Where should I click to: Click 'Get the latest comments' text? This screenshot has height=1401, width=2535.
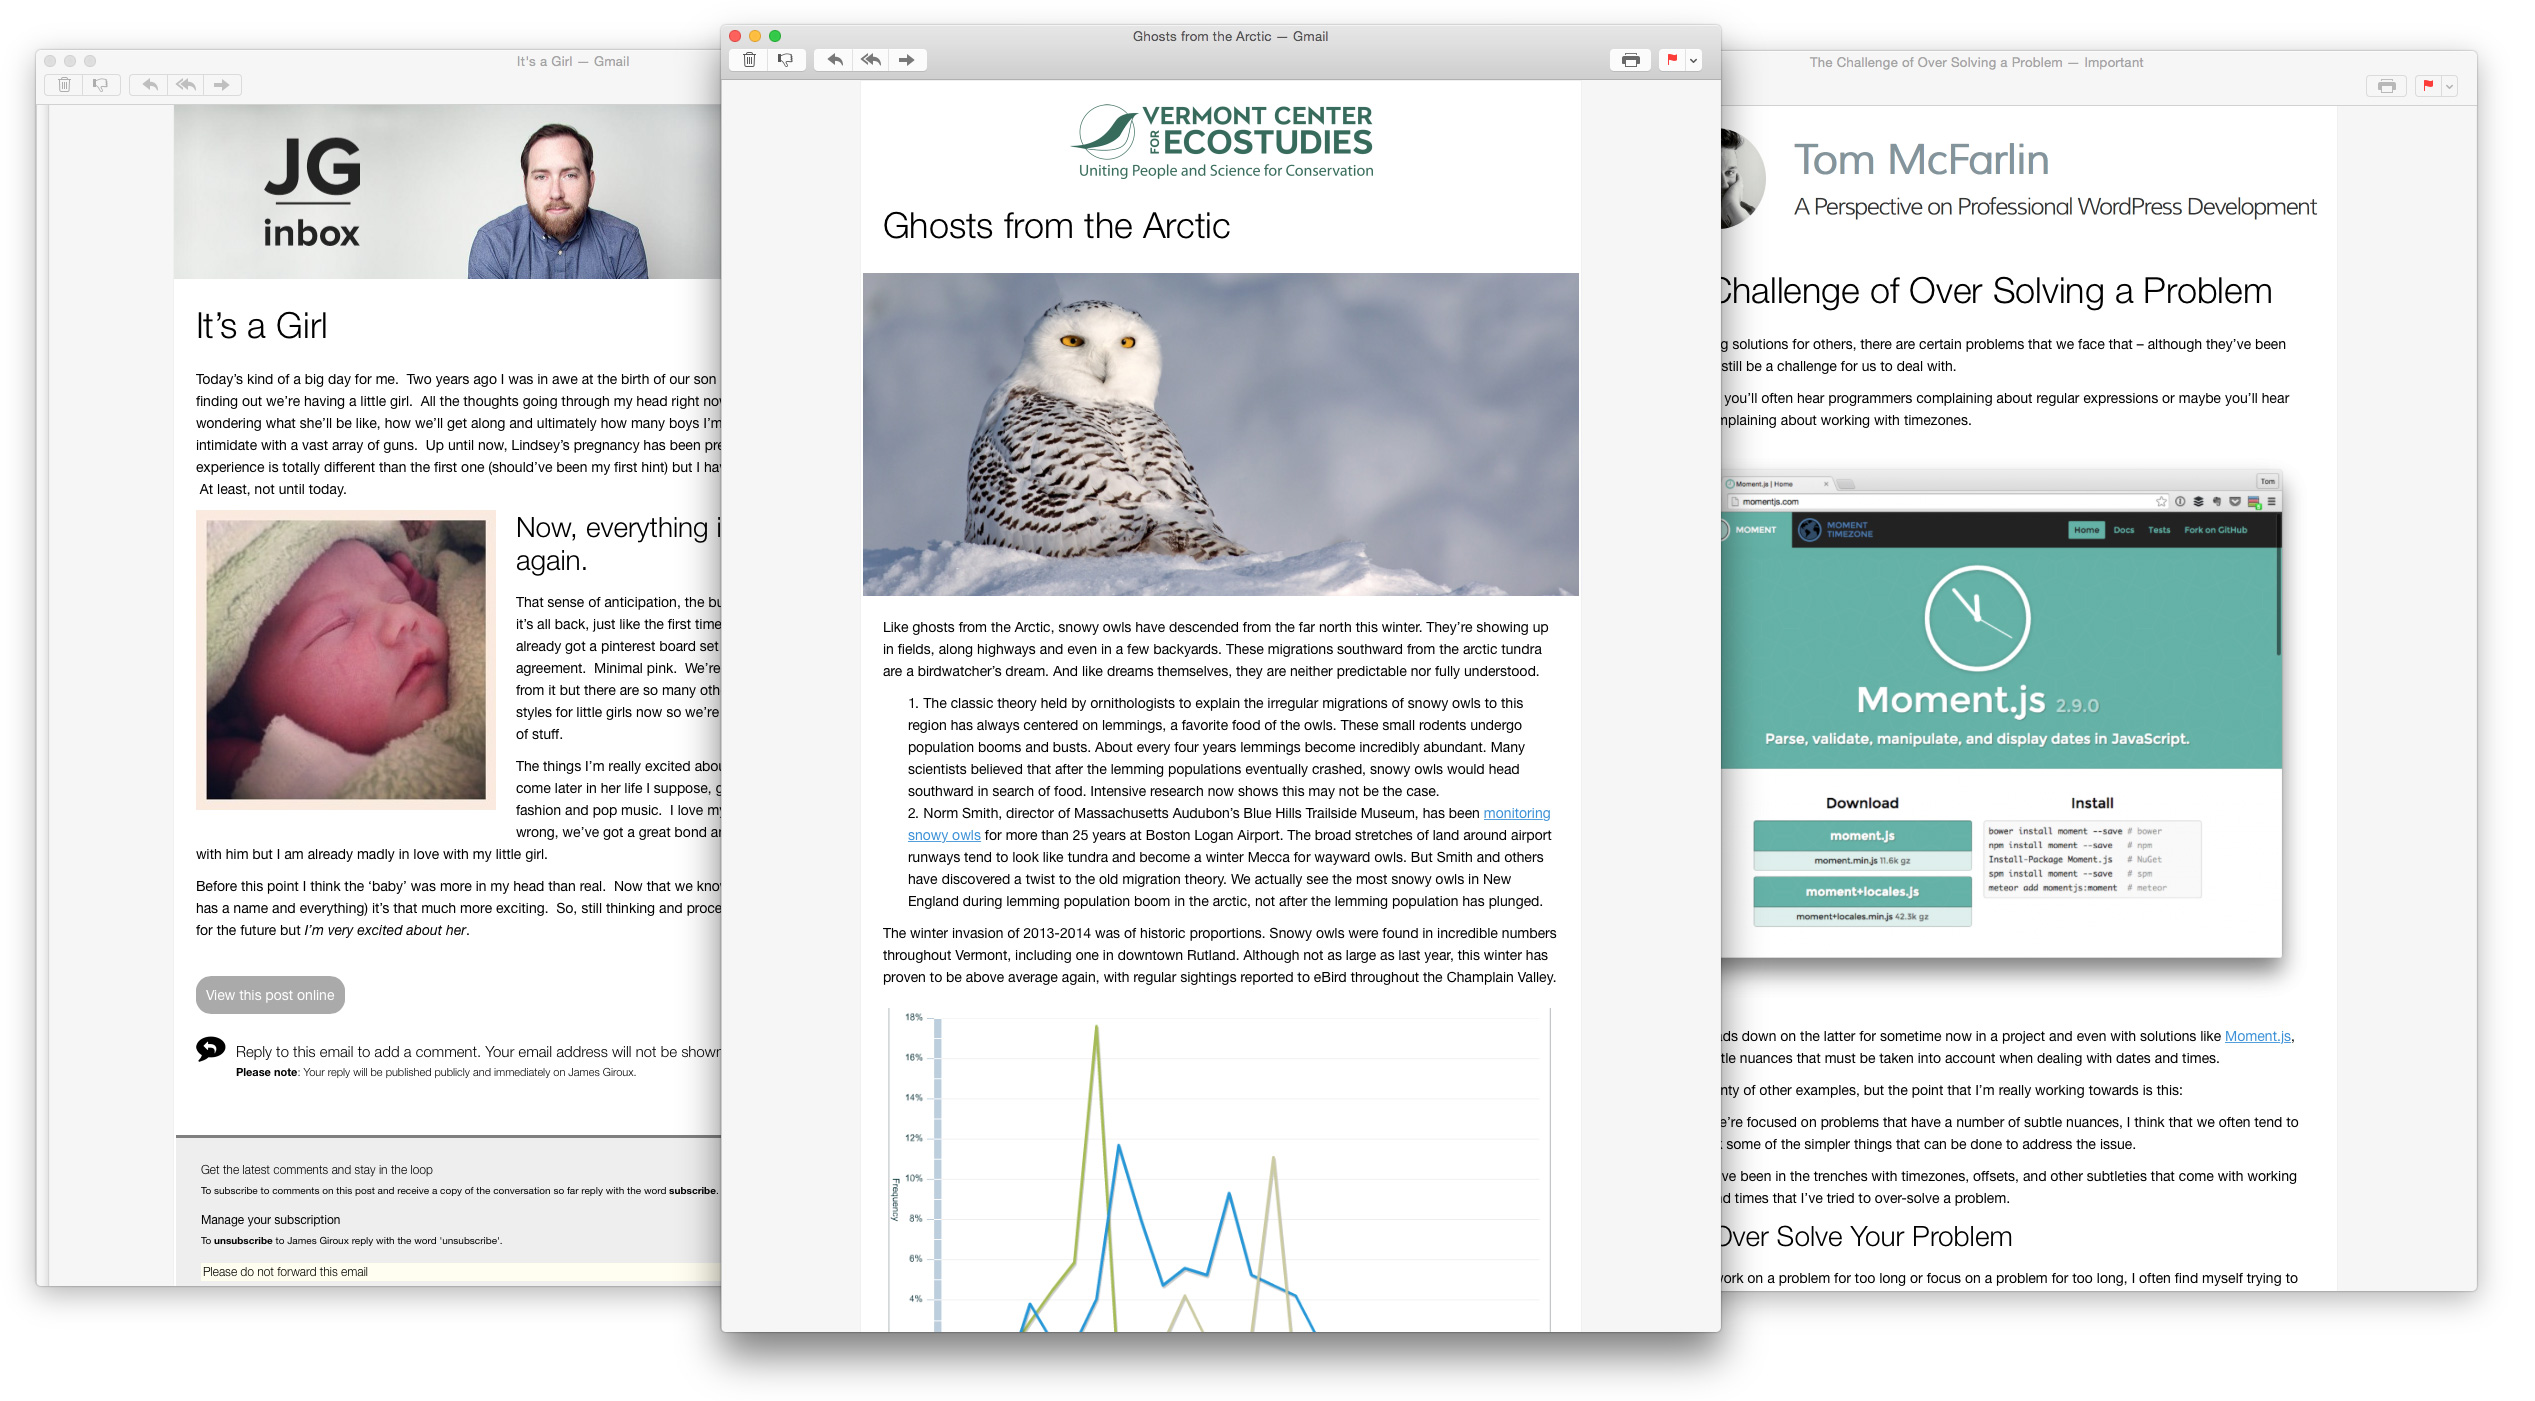coord(317,1170)
